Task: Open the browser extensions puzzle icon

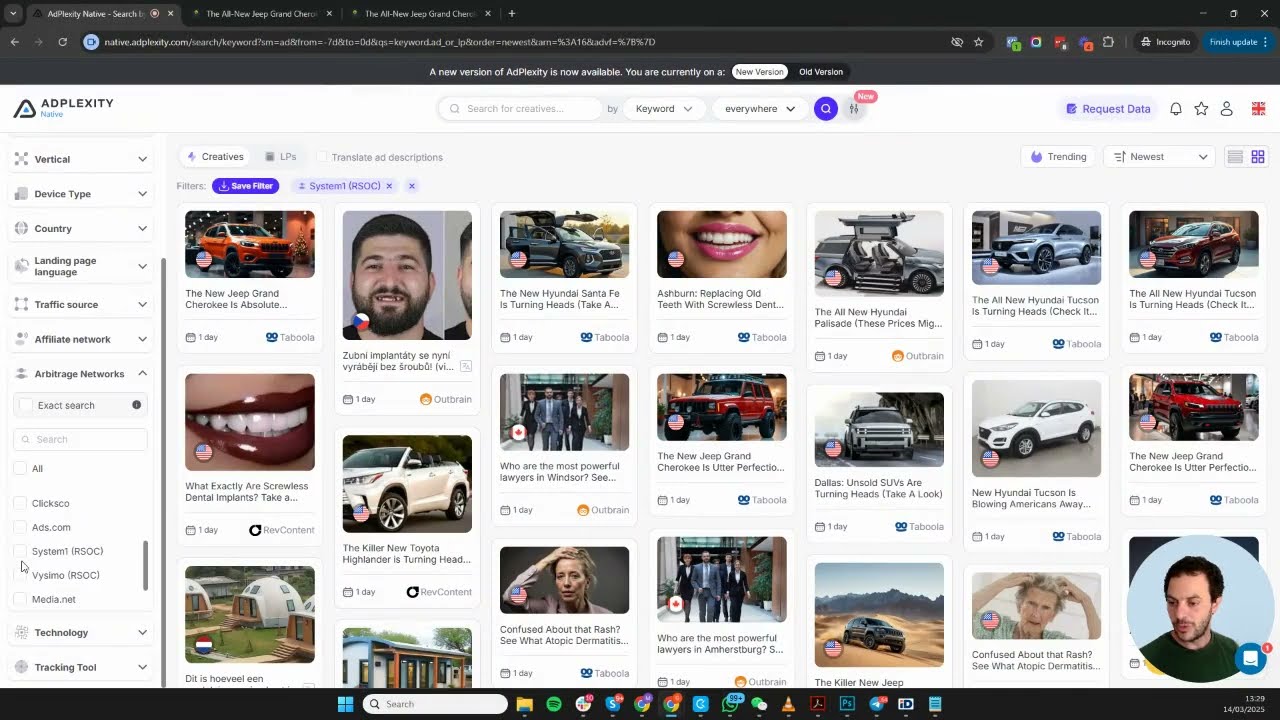Action: pos(1108,42)
